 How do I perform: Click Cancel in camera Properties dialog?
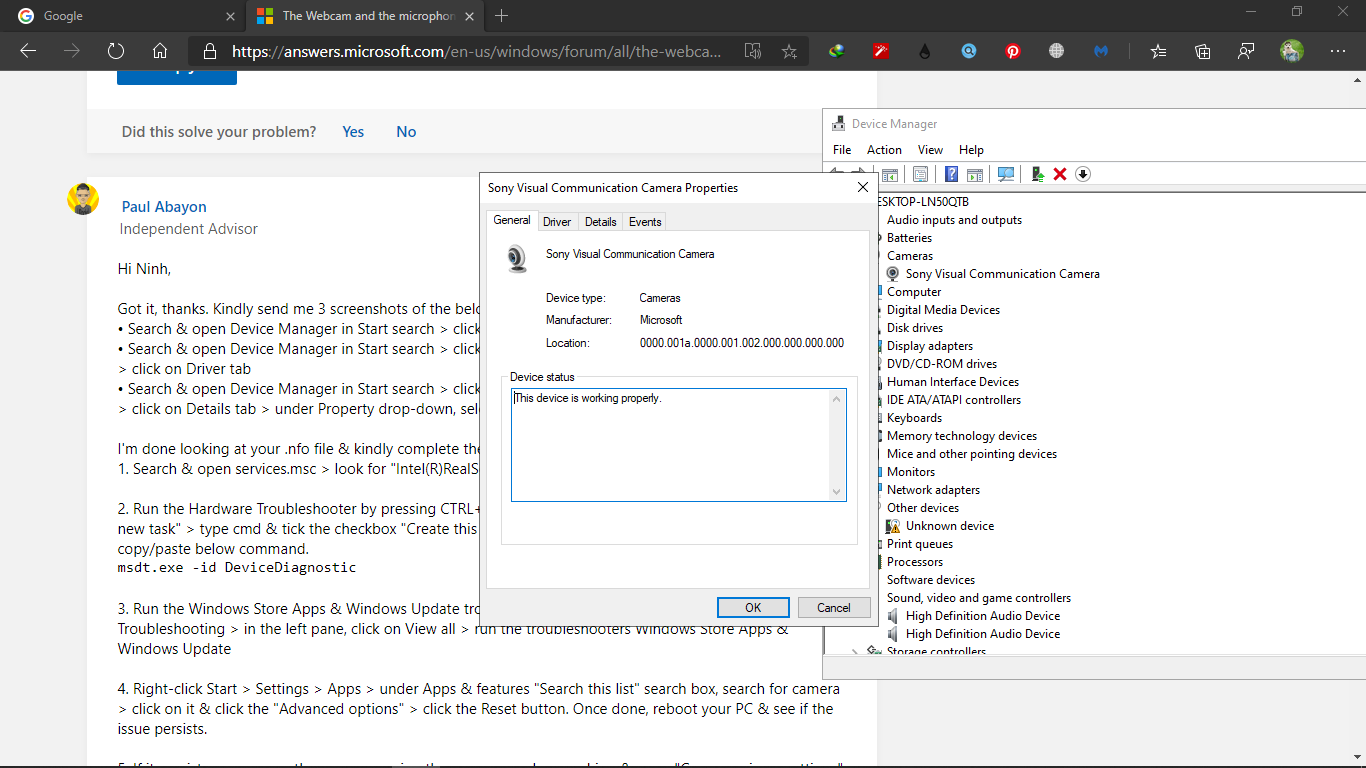pos(833,607)
